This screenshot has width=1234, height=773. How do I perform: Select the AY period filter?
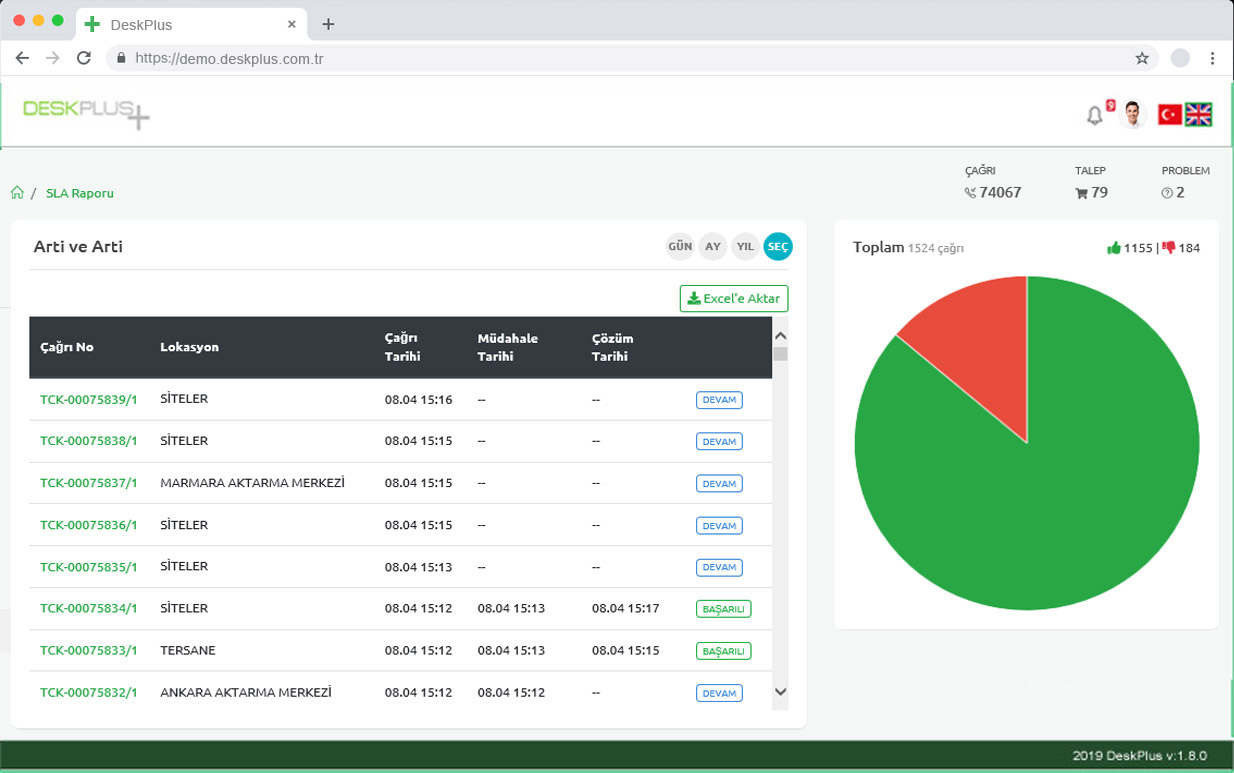tap(712, 246)
